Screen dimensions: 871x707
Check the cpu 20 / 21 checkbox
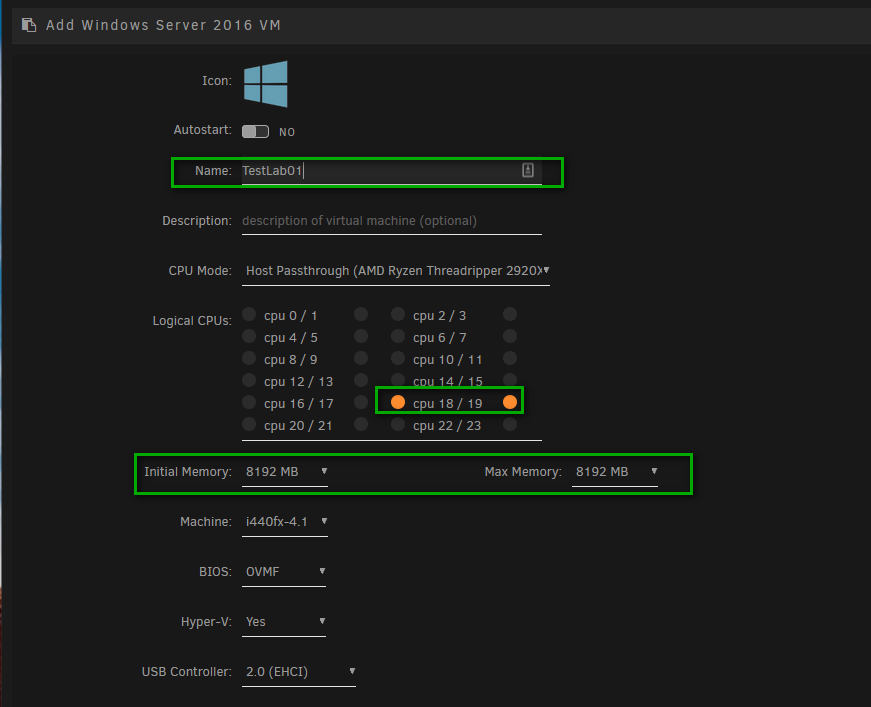tap(248, 424)
